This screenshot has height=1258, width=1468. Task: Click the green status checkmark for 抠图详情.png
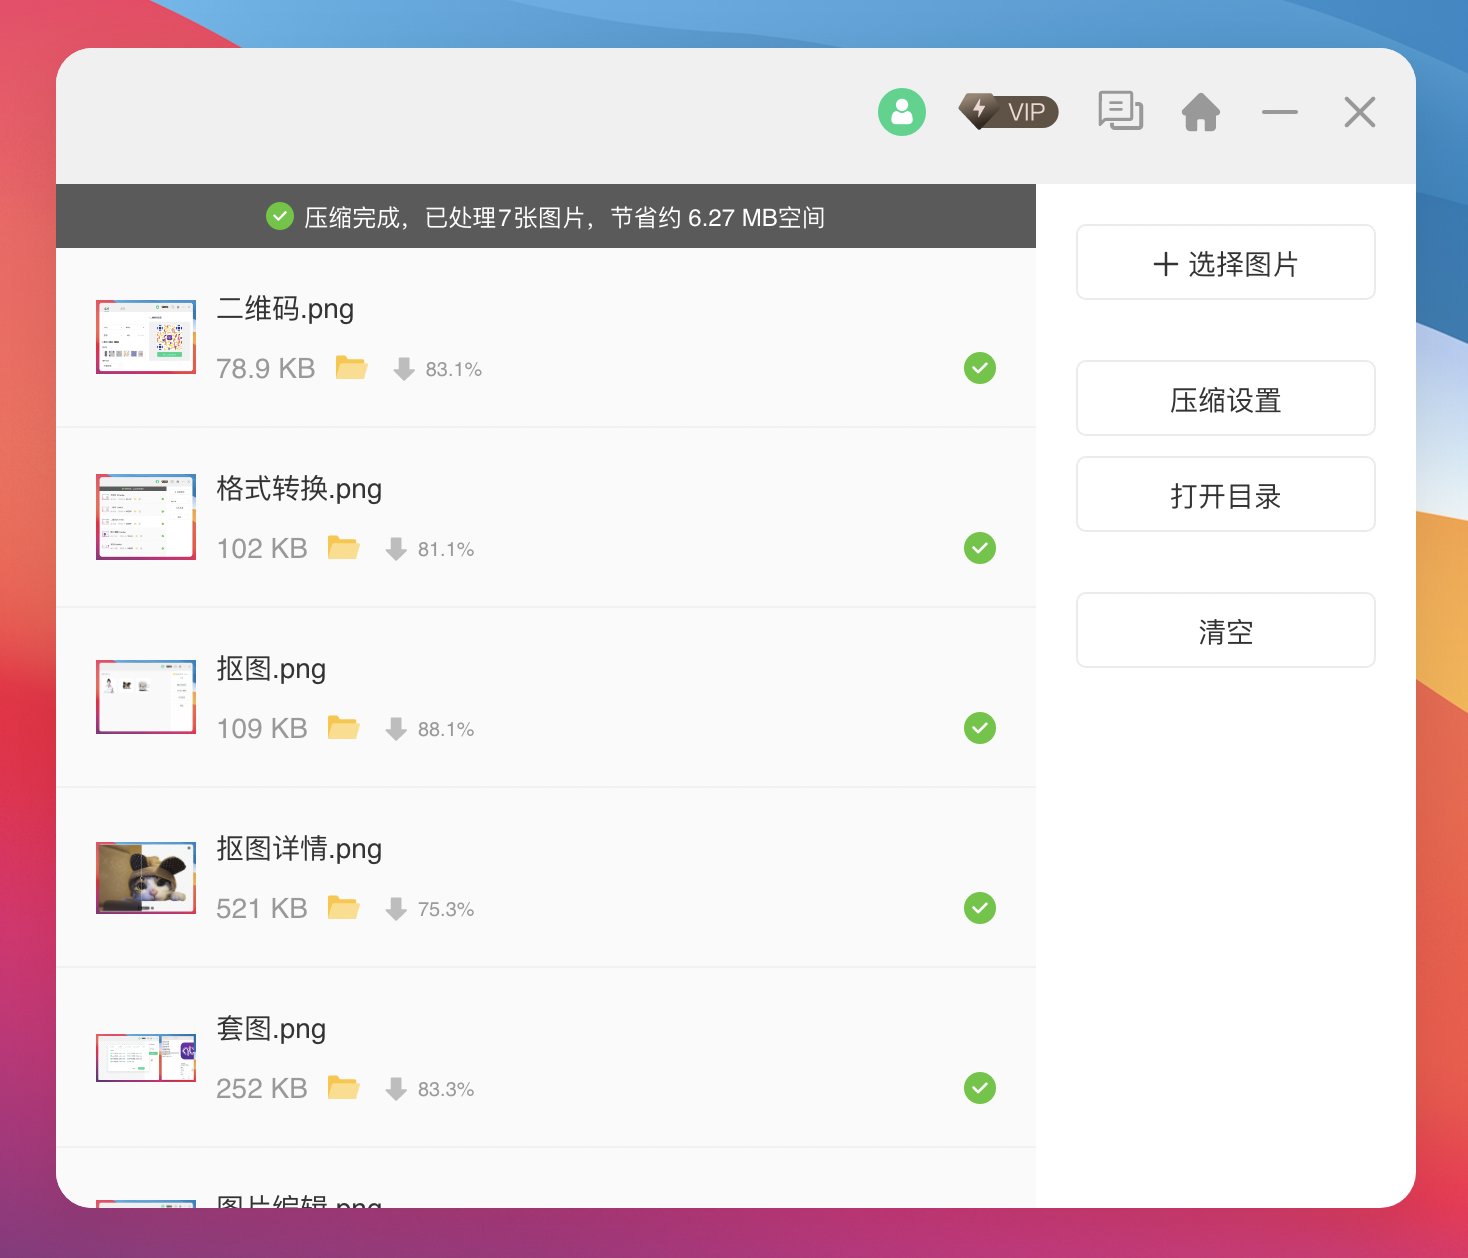point(979,908)
